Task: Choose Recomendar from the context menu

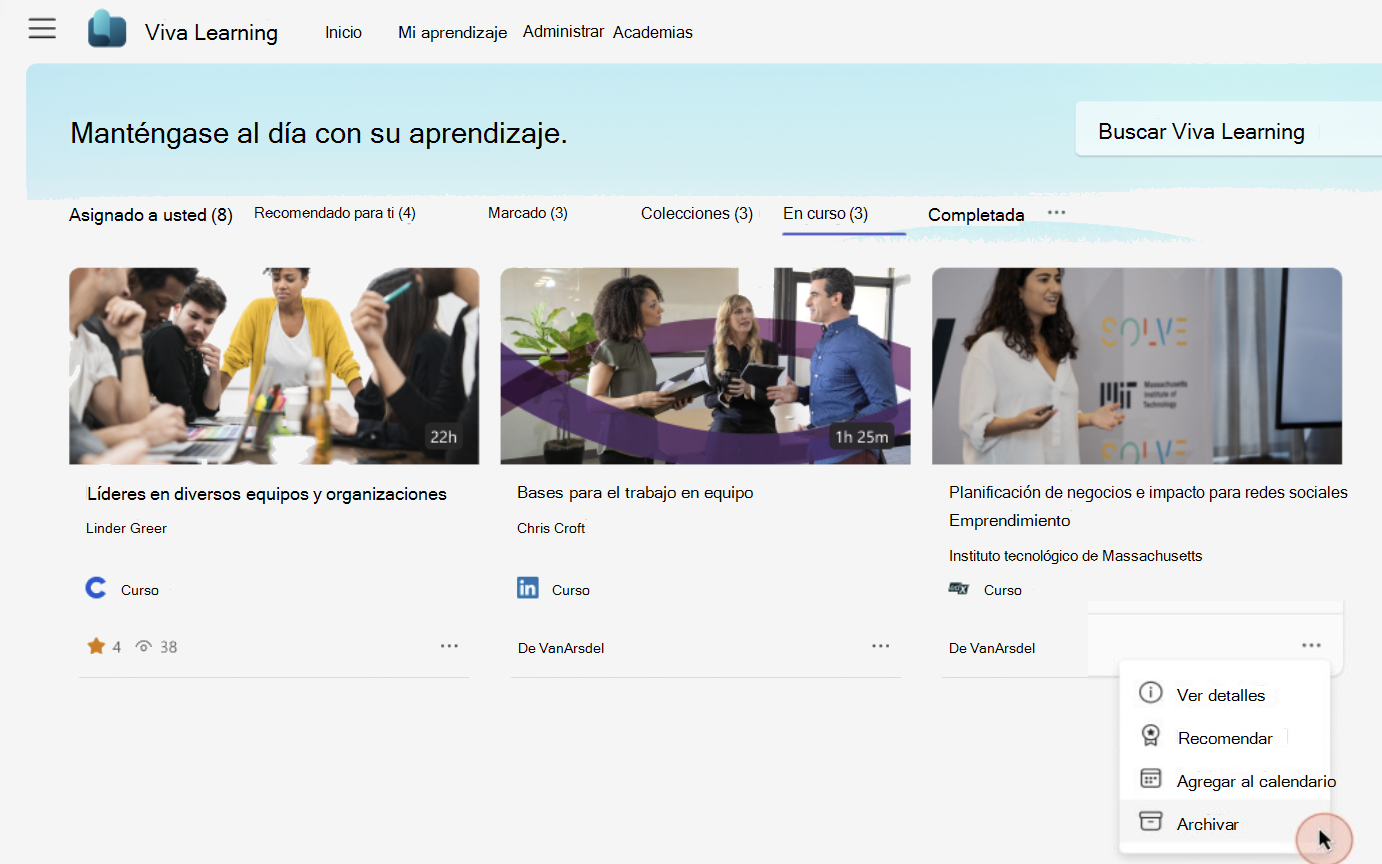Action: 1224,737
